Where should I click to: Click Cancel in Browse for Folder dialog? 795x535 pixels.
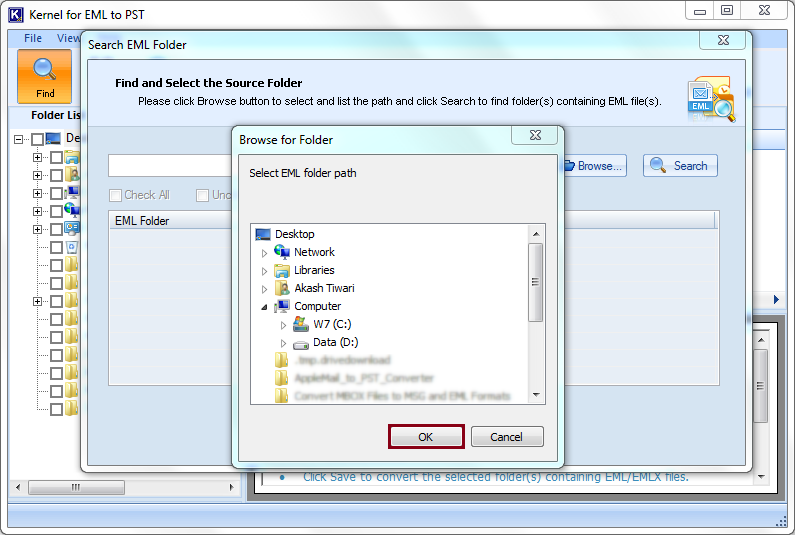[507, 437]
